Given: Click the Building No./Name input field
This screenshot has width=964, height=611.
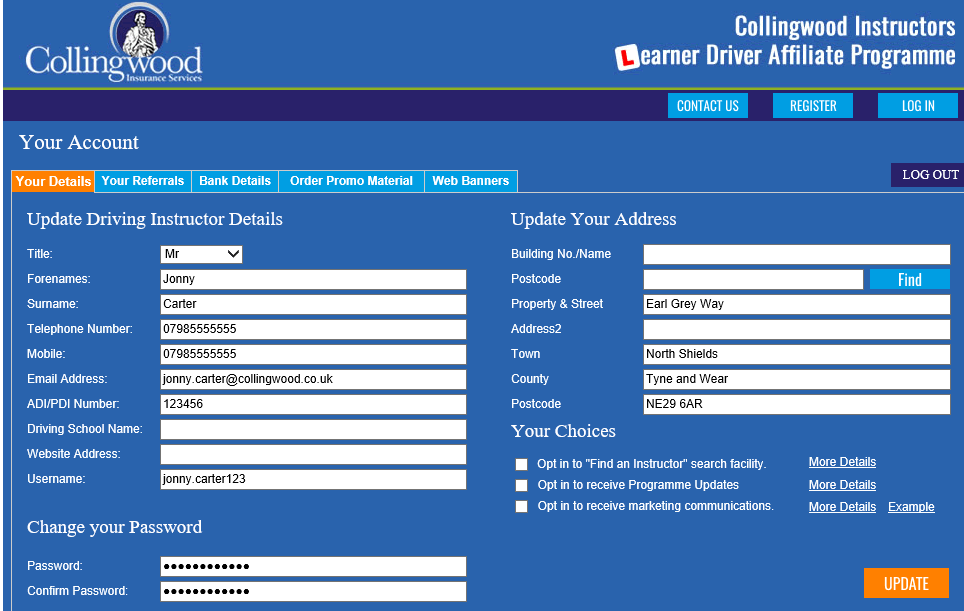Looking at the screenshot, I should pos(796,254).
